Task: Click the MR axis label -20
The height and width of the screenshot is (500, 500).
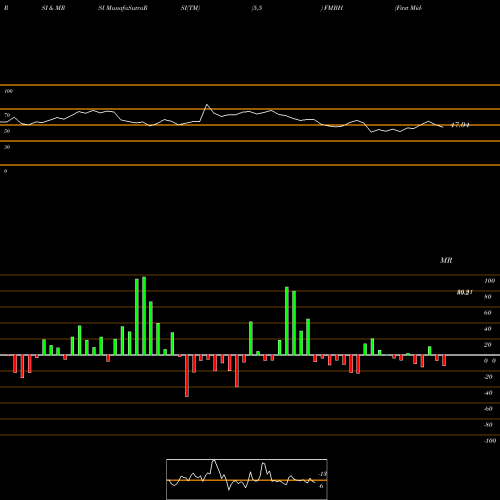Action: [488, 377]
